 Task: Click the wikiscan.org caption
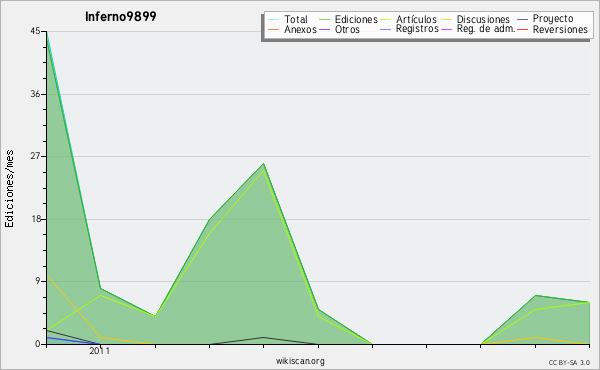[300, 361]
